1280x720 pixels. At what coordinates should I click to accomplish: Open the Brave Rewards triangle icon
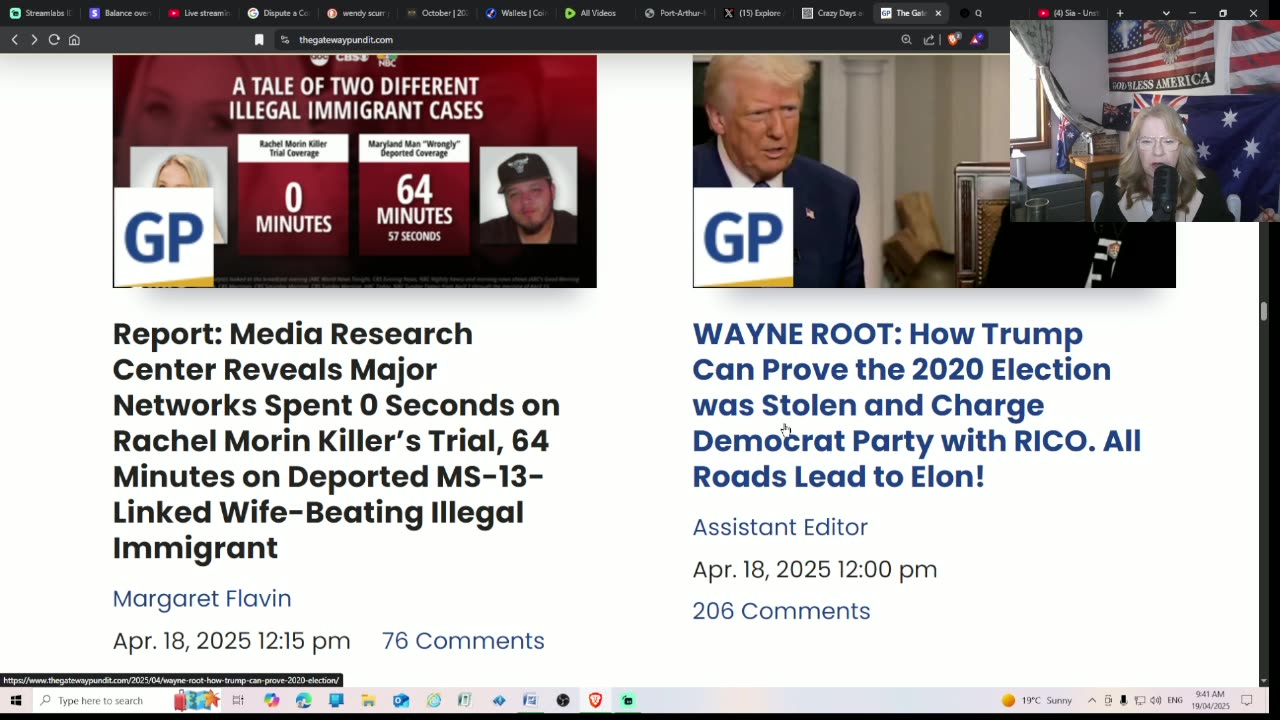coord(977,40)
